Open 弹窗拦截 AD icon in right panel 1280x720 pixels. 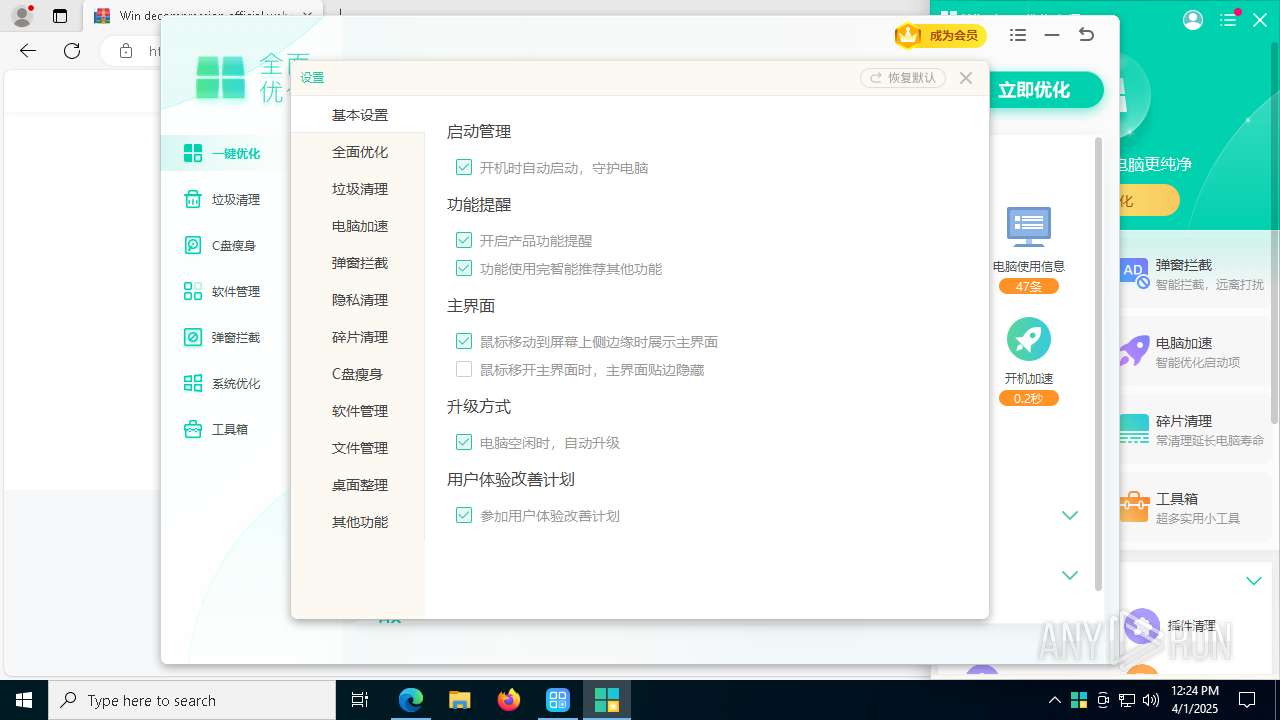(x=1134, y=272)
